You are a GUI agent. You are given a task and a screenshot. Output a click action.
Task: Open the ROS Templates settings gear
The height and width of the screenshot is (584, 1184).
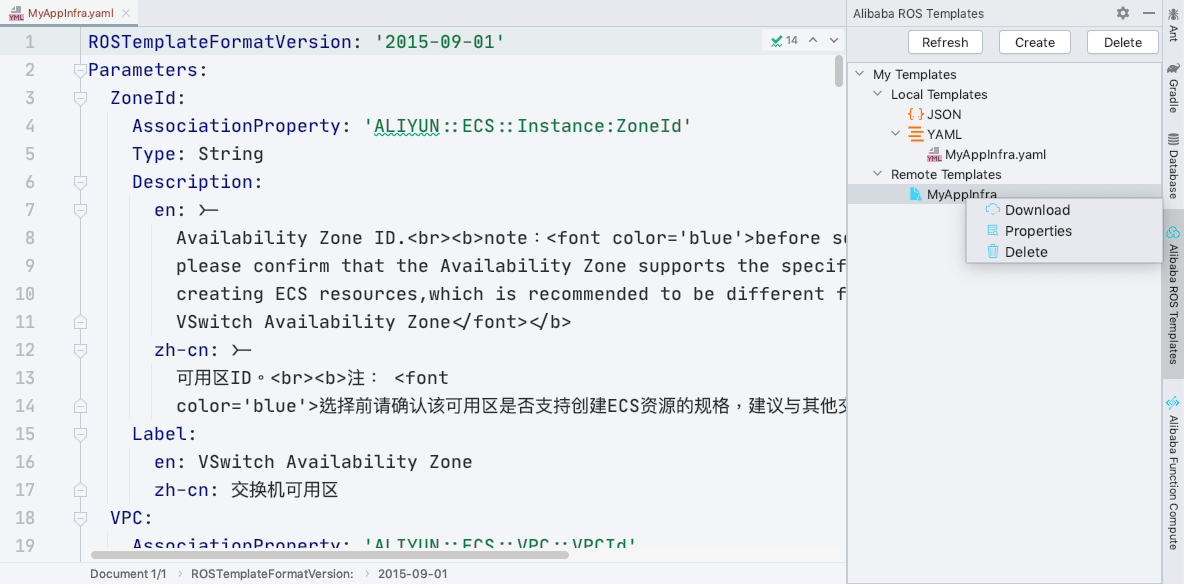click(x=1123, y=13)
